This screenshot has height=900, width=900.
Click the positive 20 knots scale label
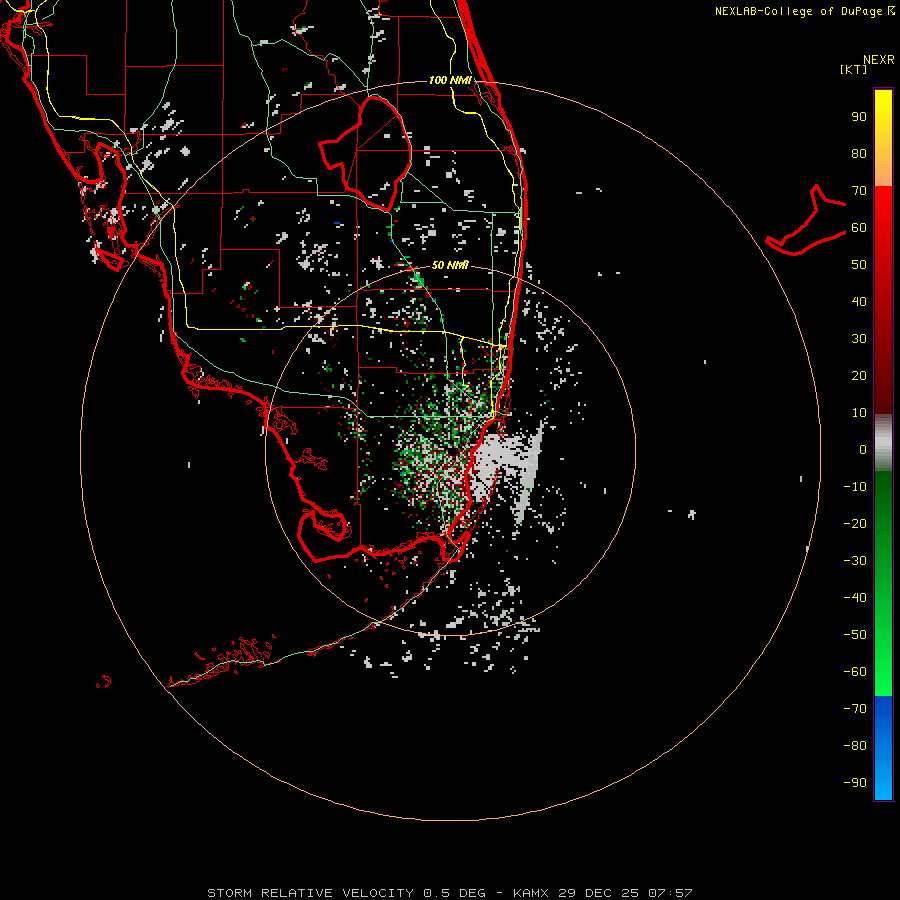(x=859, y=375)
